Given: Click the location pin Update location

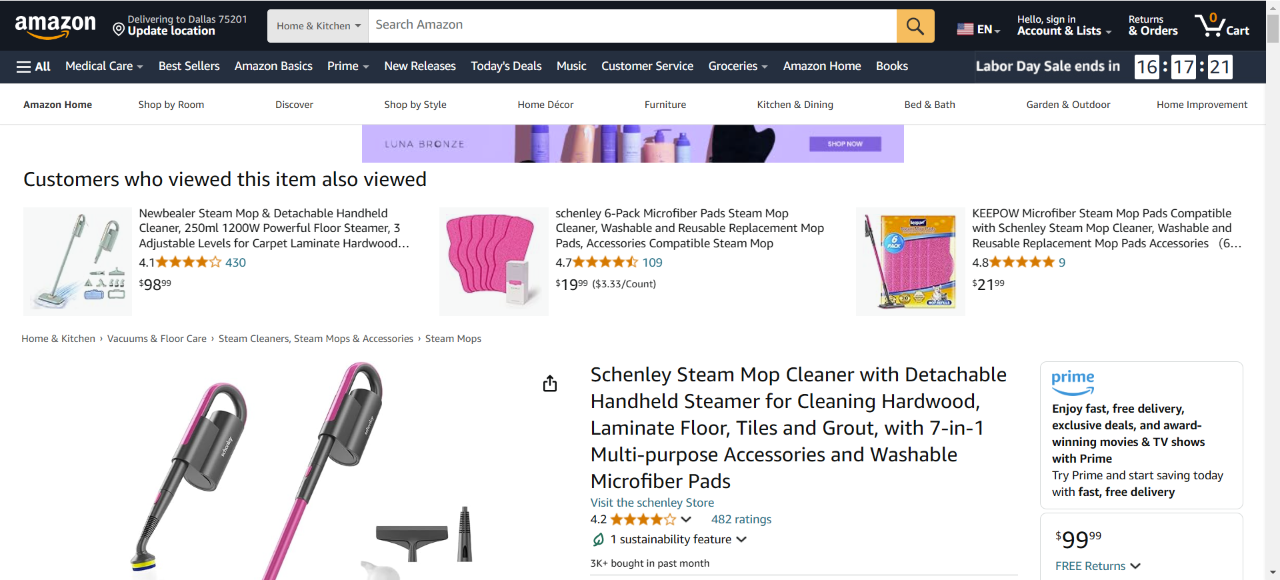Looking at the screenshot, I should [x=119, y=30].
